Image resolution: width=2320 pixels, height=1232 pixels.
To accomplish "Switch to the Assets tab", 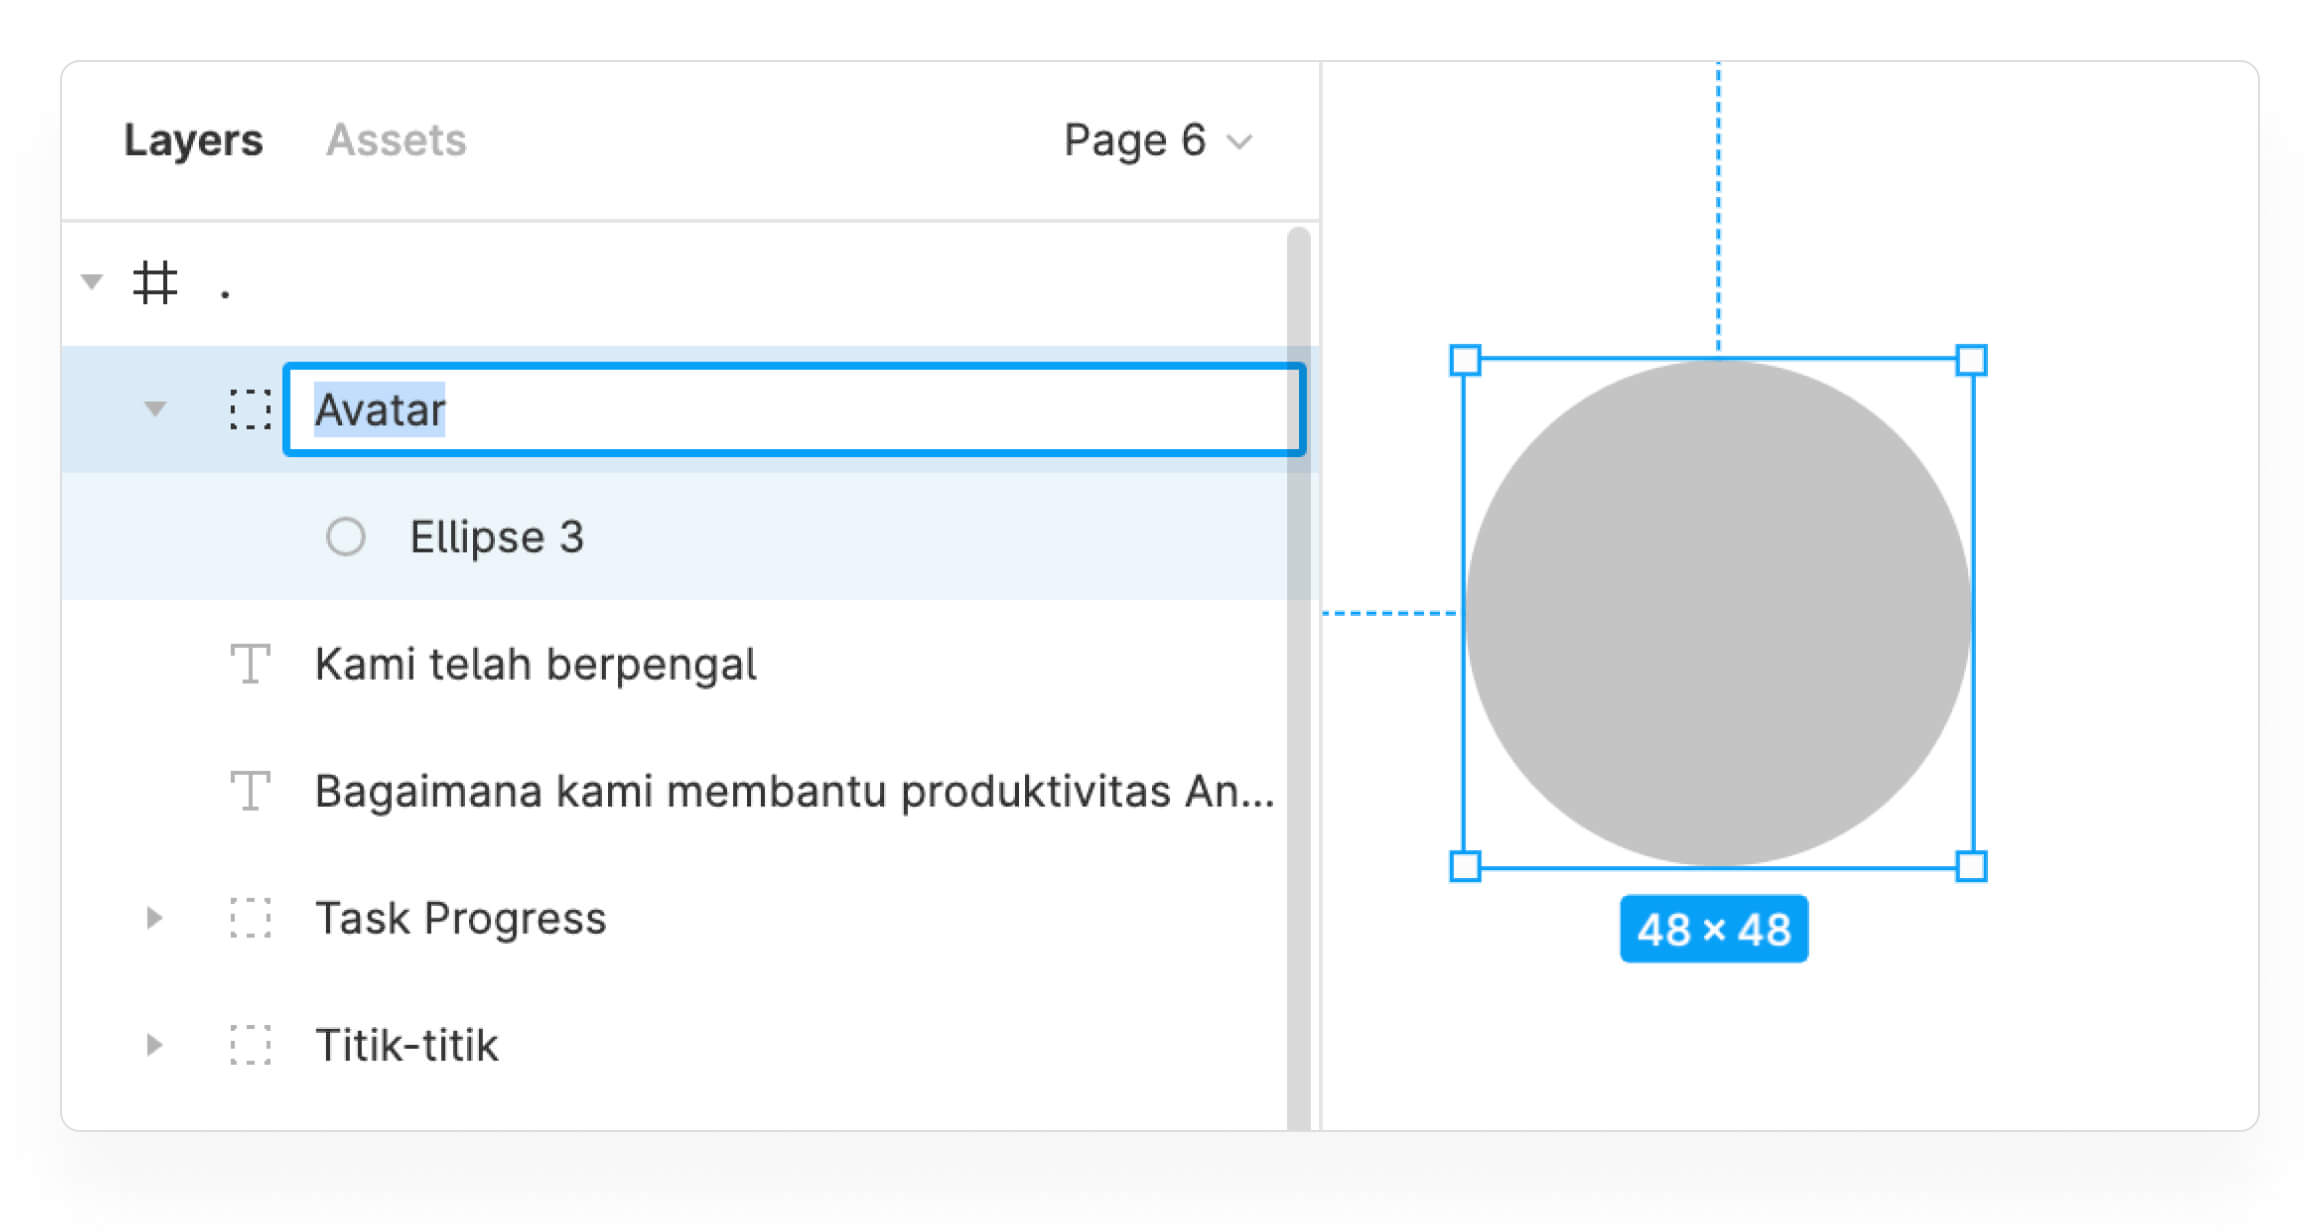I will click(x=396, y=141).
